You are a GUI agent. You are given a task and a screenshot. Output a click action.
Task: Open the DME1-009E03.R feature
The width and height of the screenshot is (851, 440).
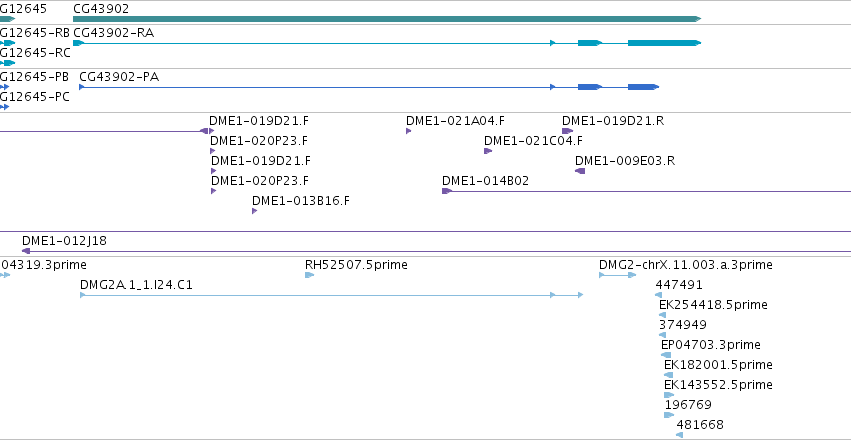(580, 171)
